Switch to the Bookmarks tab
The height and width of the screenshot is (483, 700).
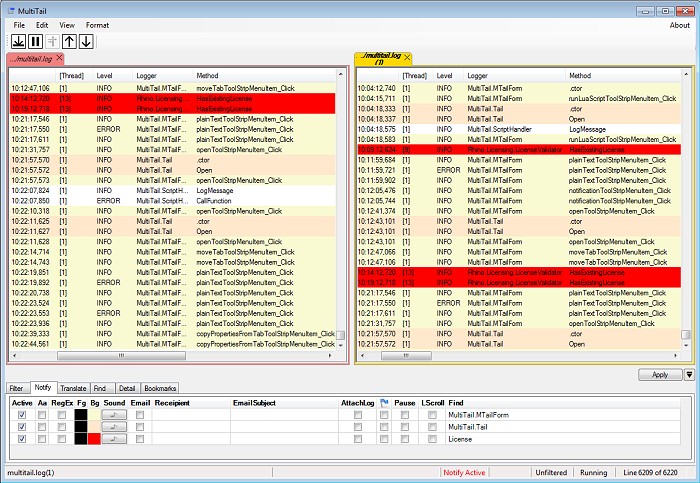[160, 387]
